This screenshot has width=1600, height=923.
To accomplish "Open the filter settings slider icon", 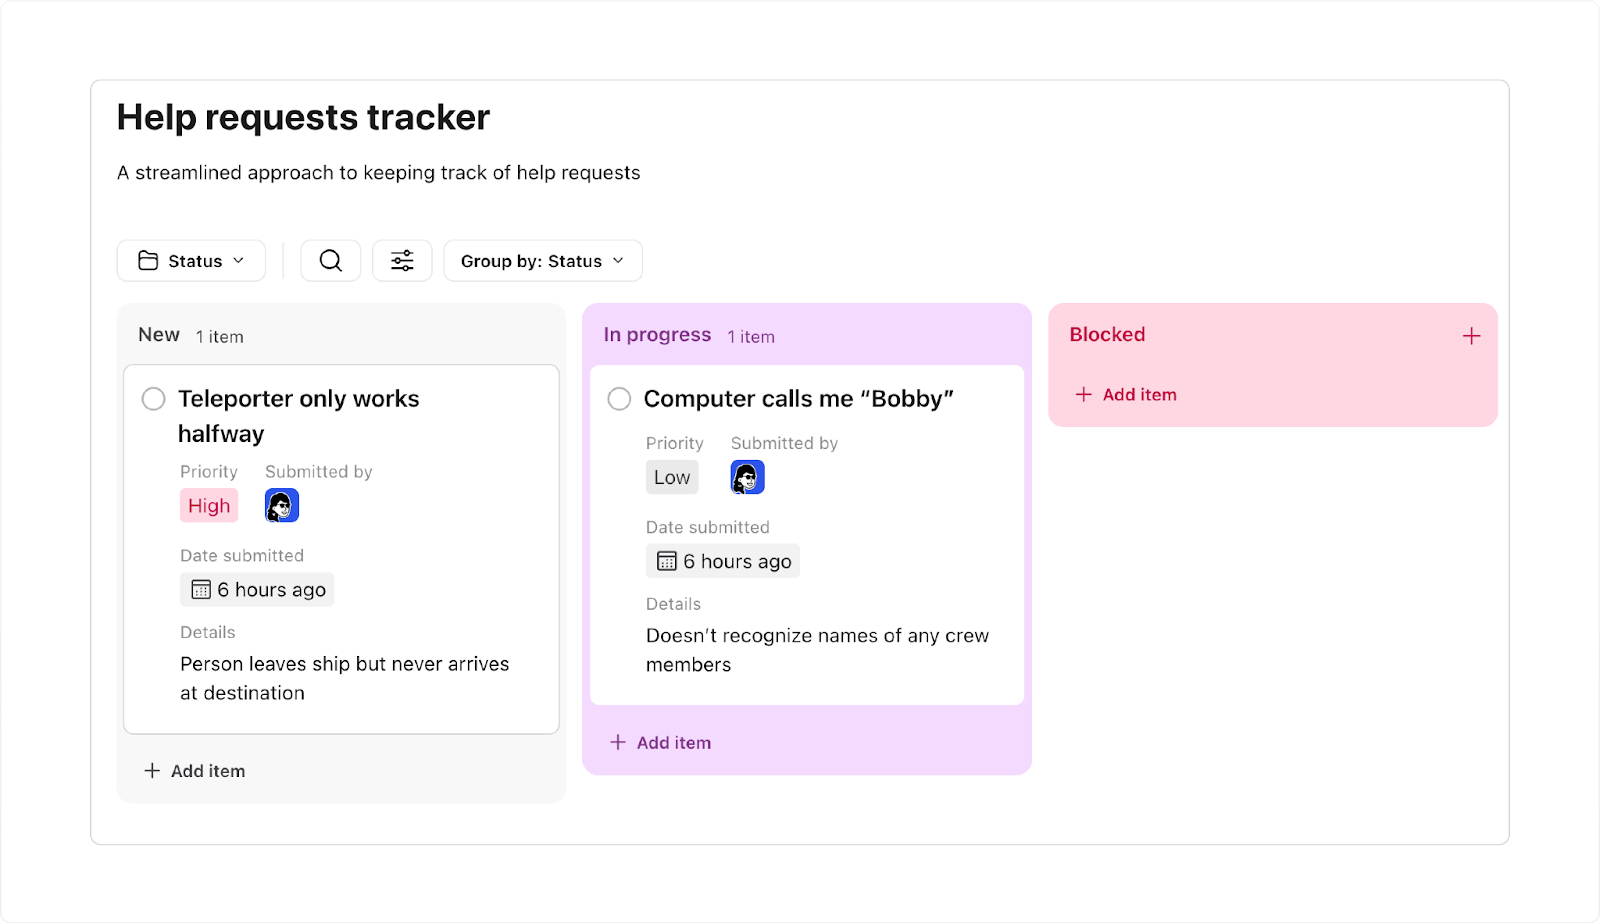I will [x=402, y=260].
